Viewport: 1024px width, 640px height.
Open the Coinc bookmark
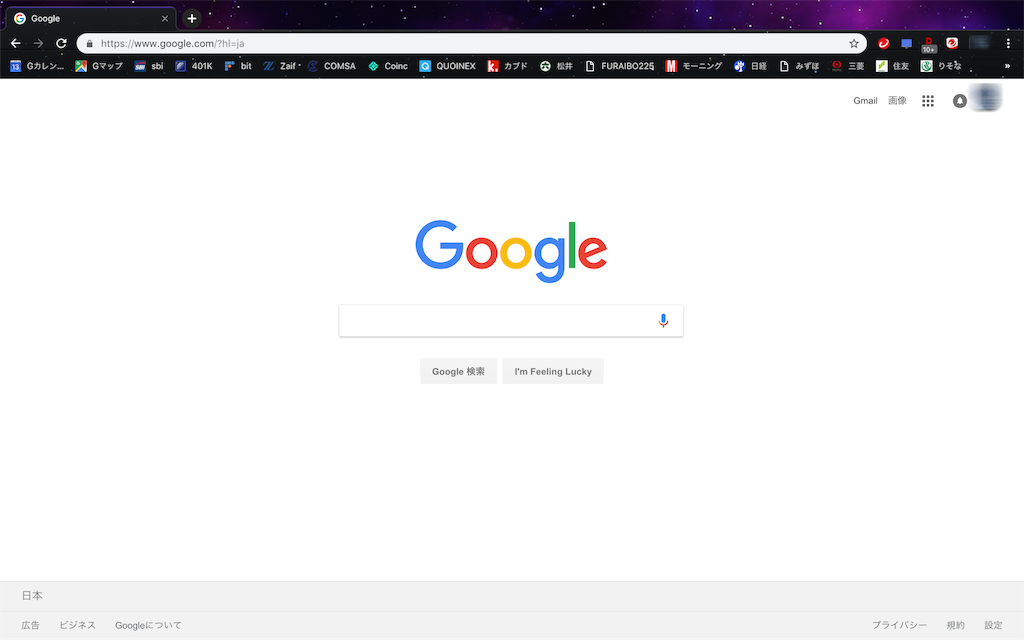388,66
